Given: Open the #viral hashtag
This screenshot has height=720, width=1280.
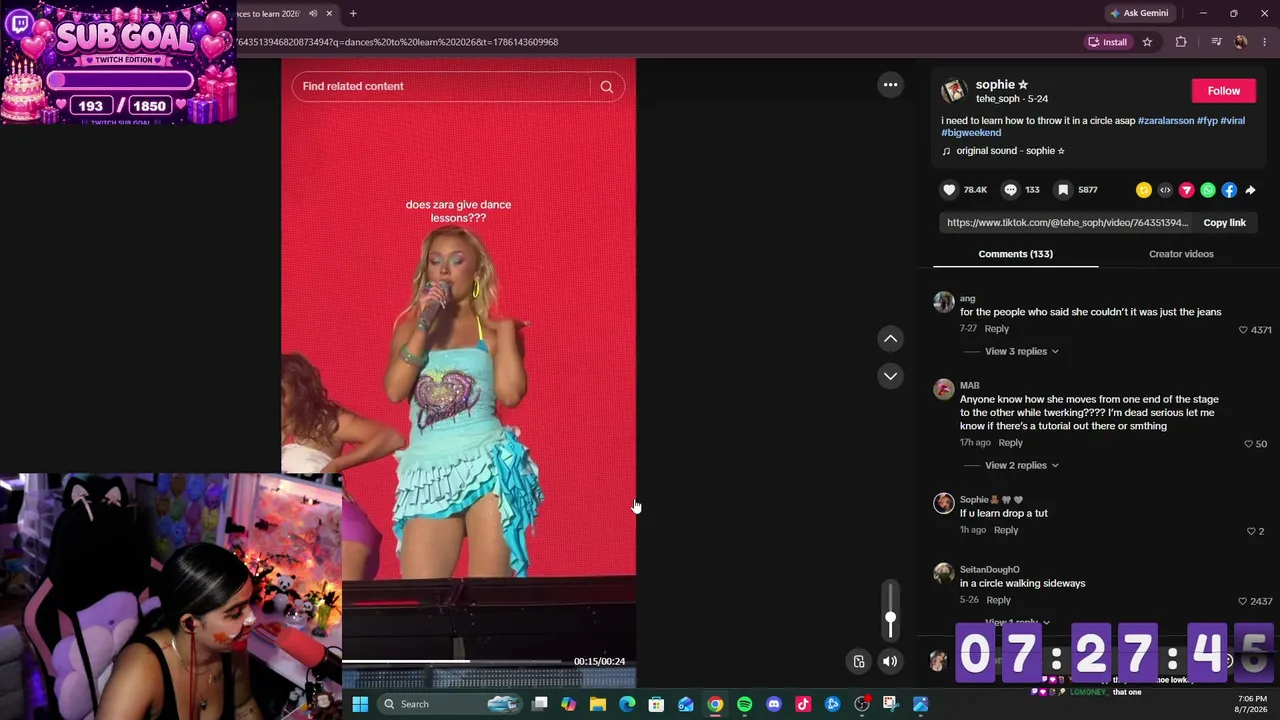Looking at the screenshot, I should (x=1232, y=121).
